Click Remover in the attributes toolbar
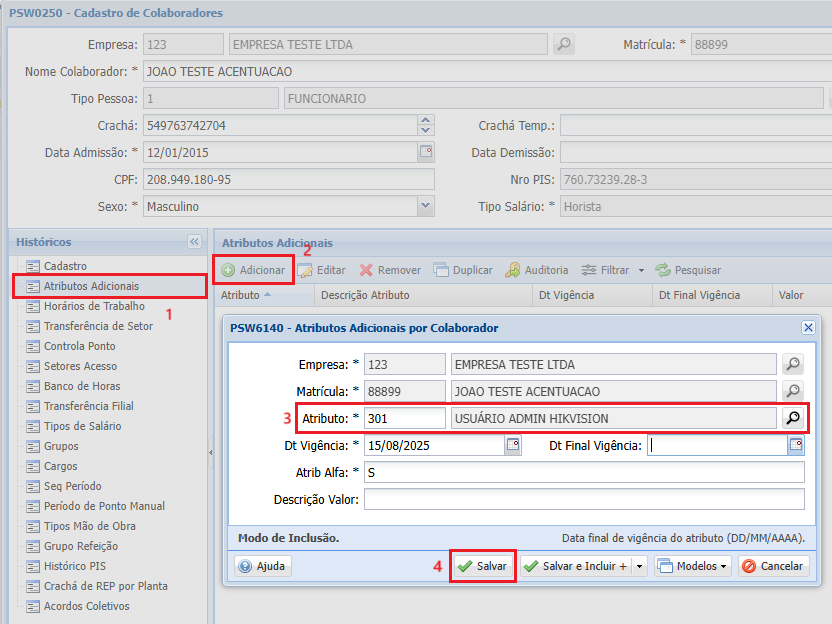832x624 pixels. (390, 270)
